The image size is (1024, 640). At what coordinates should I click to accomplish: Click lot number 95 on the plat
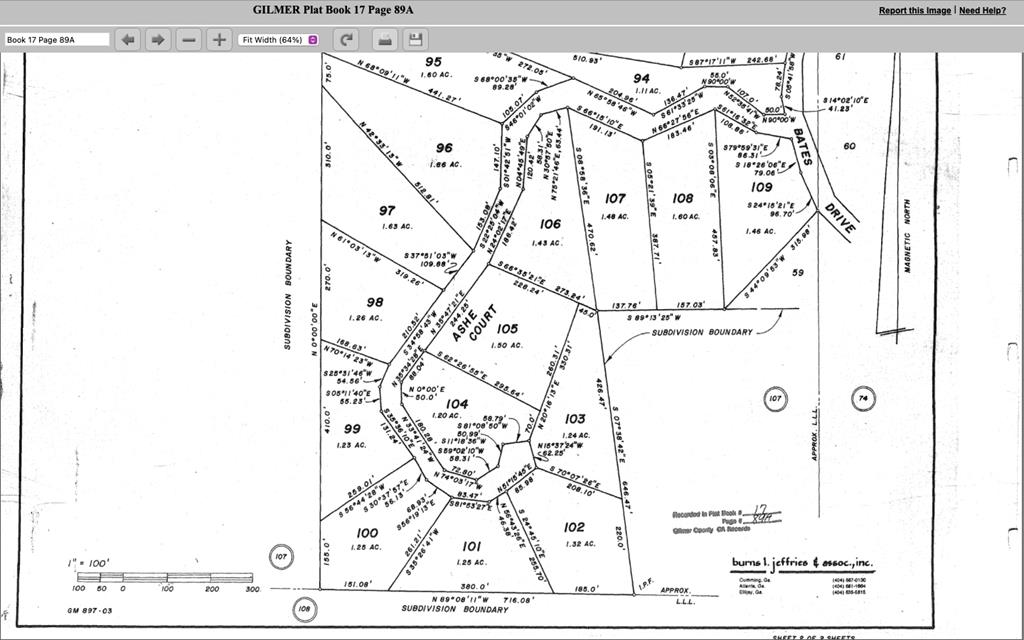(x=433, y=62)
